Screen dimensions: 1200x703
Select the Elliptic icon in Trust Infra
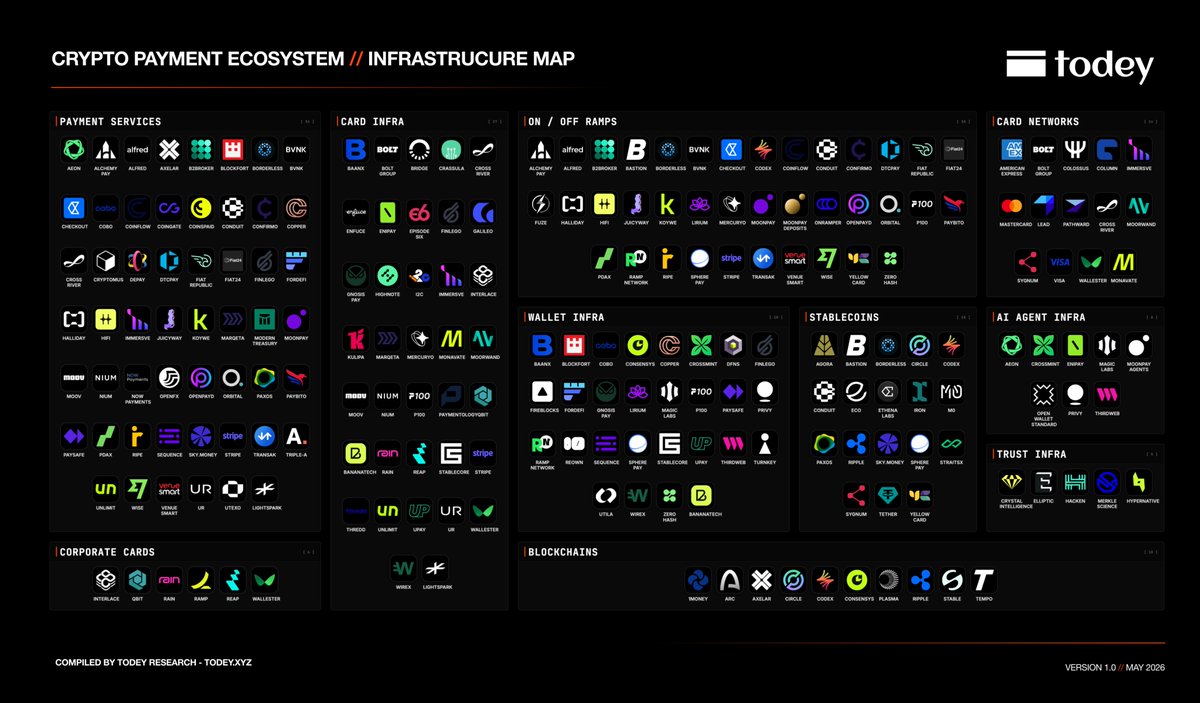[1043, 482]
